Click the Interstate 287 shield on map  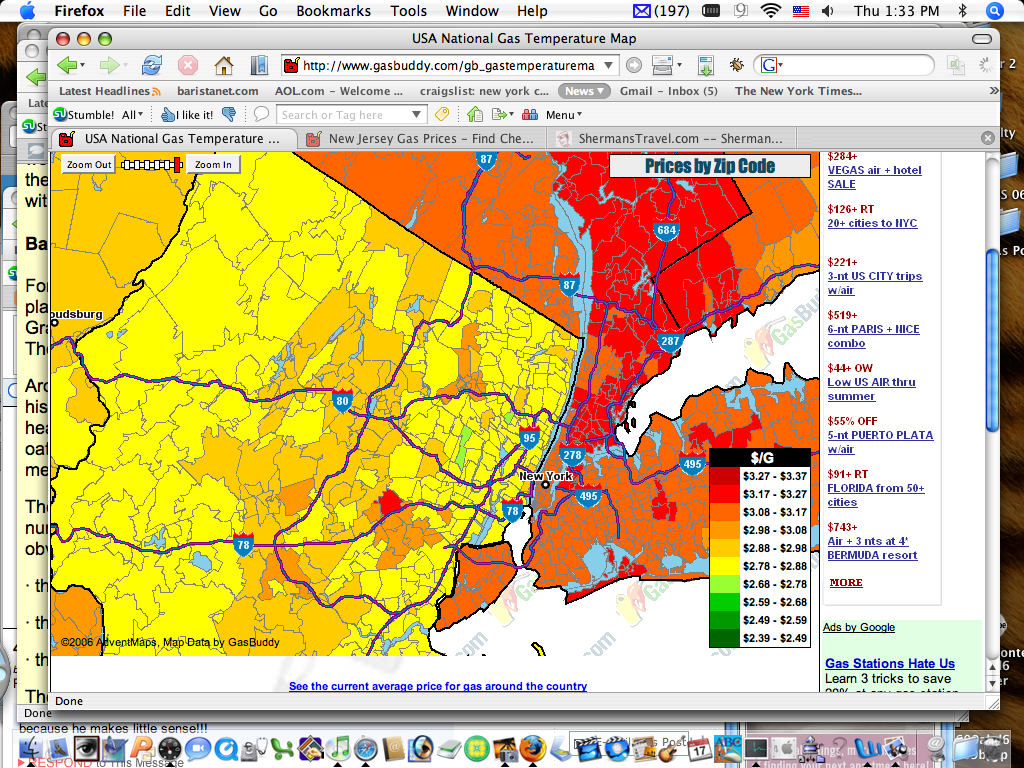(670, 340)
